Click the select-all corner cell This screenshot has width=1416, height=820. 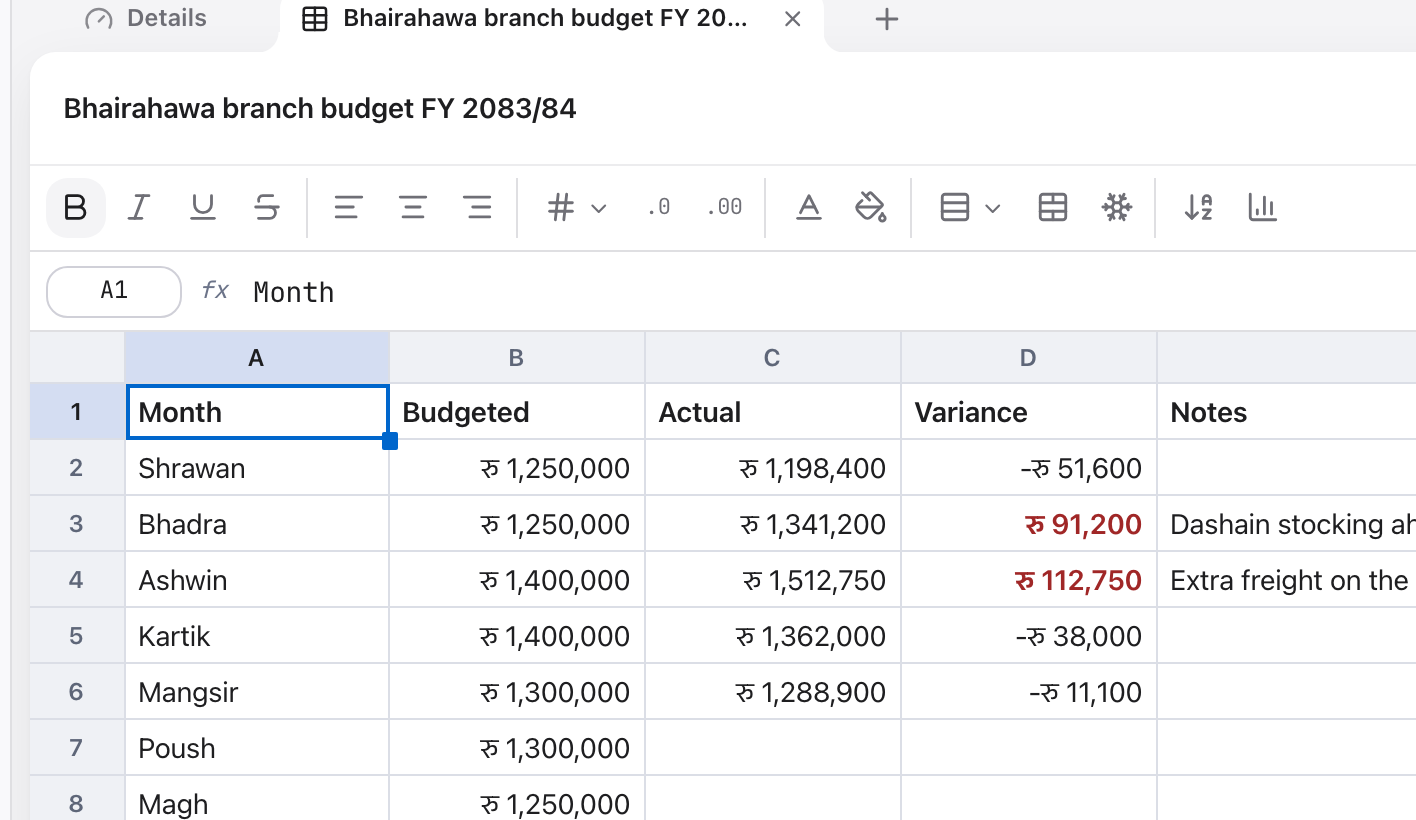coord(77,358)
